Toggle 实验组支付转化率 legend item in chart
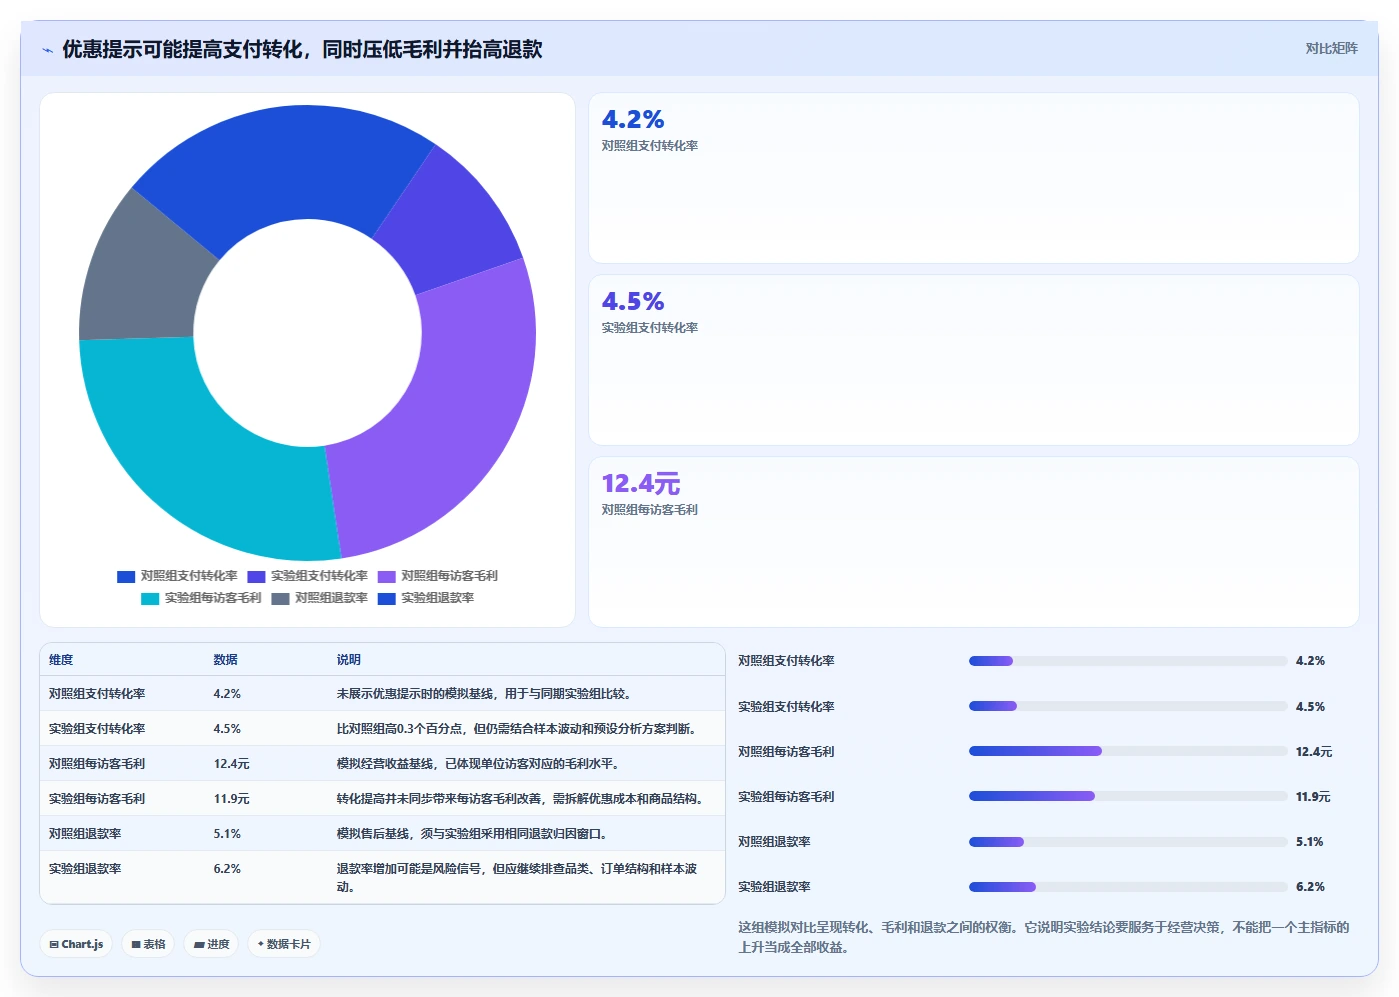This screenshot has width=1399, height=997. (307, 576)
